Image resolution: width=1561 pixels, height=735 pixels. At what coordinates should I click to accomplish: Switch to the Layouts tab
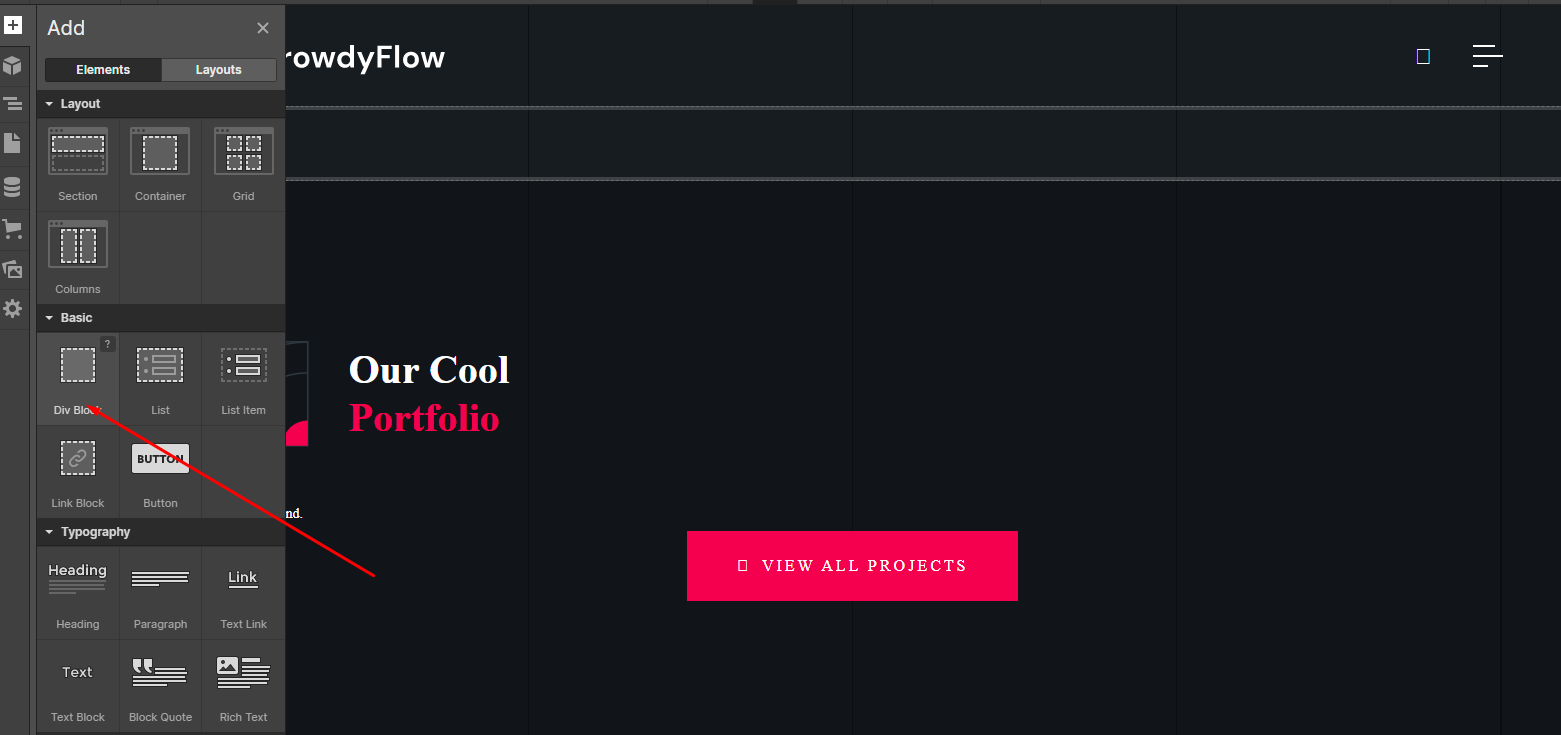(218, 70)
